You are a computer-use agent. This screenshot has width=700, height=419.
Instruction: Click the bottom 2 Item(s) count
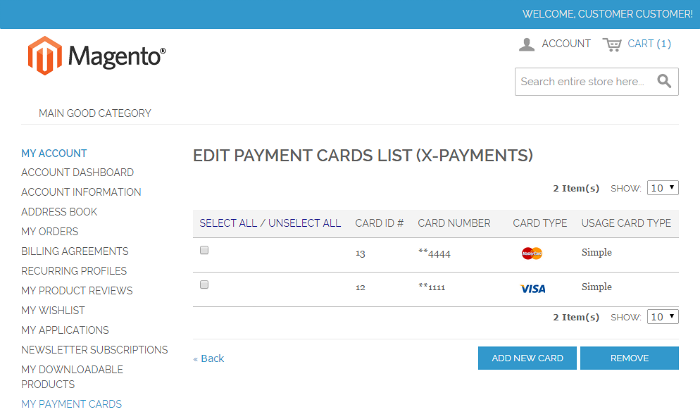pyautogui.click(x=576, y=317)
